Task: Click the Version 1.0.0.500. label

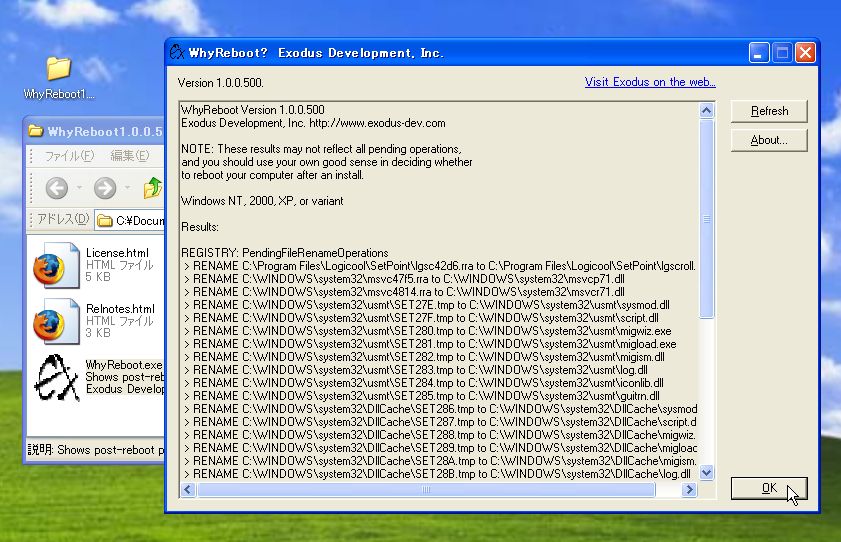Action: (x=220, y=83)
